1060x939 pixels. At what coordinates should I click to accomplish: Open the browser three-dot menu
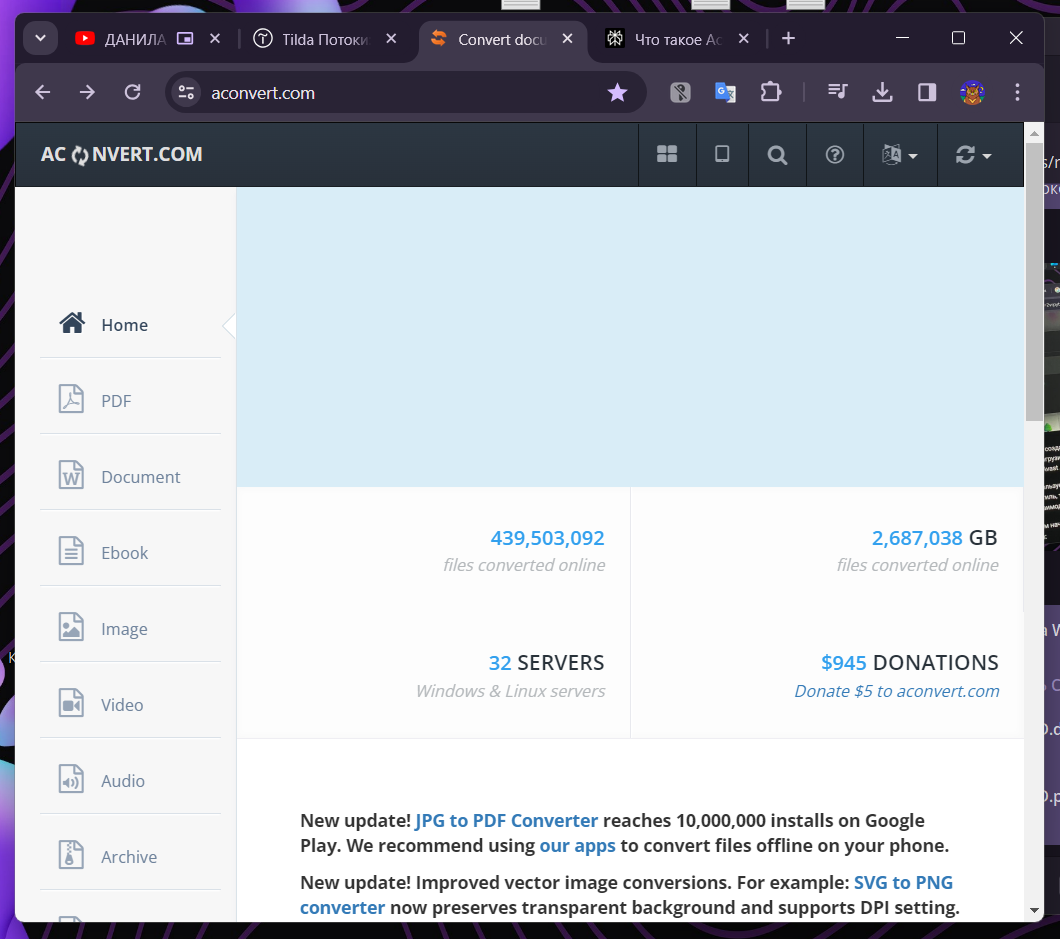coord(1017,92)
